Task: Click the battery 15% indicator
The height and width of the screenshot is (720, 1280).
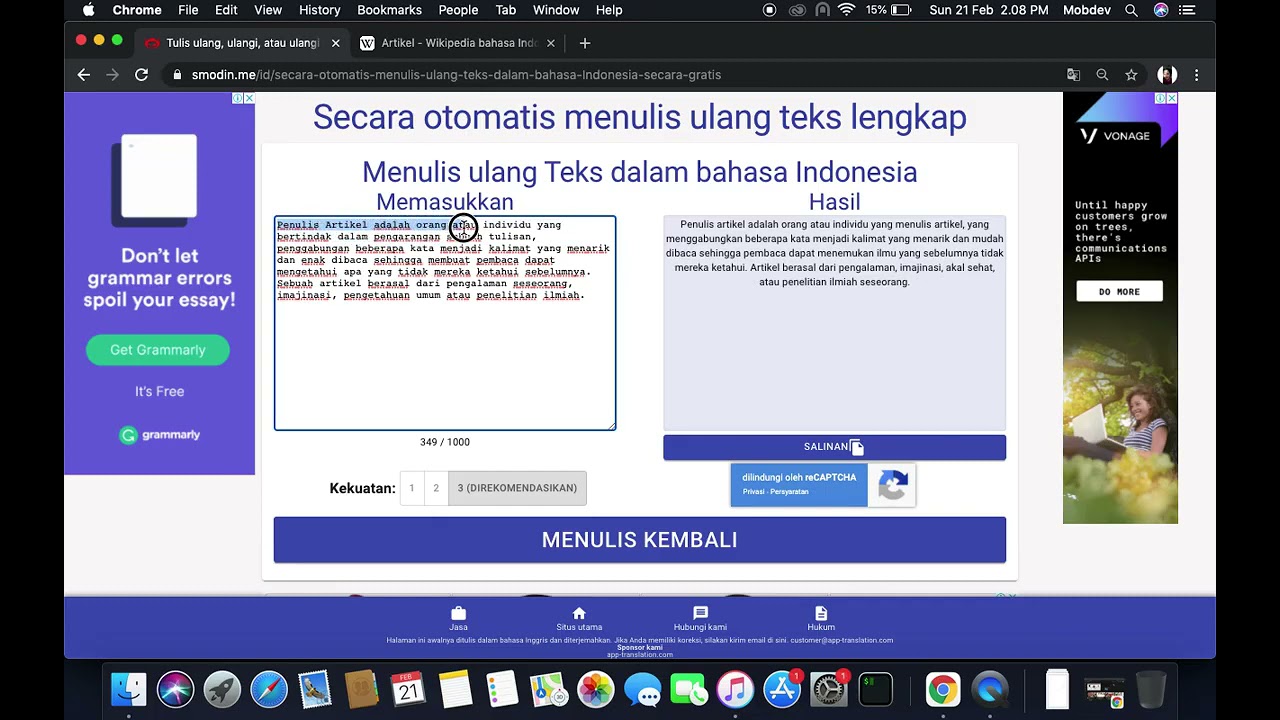Action: point(888,10)
